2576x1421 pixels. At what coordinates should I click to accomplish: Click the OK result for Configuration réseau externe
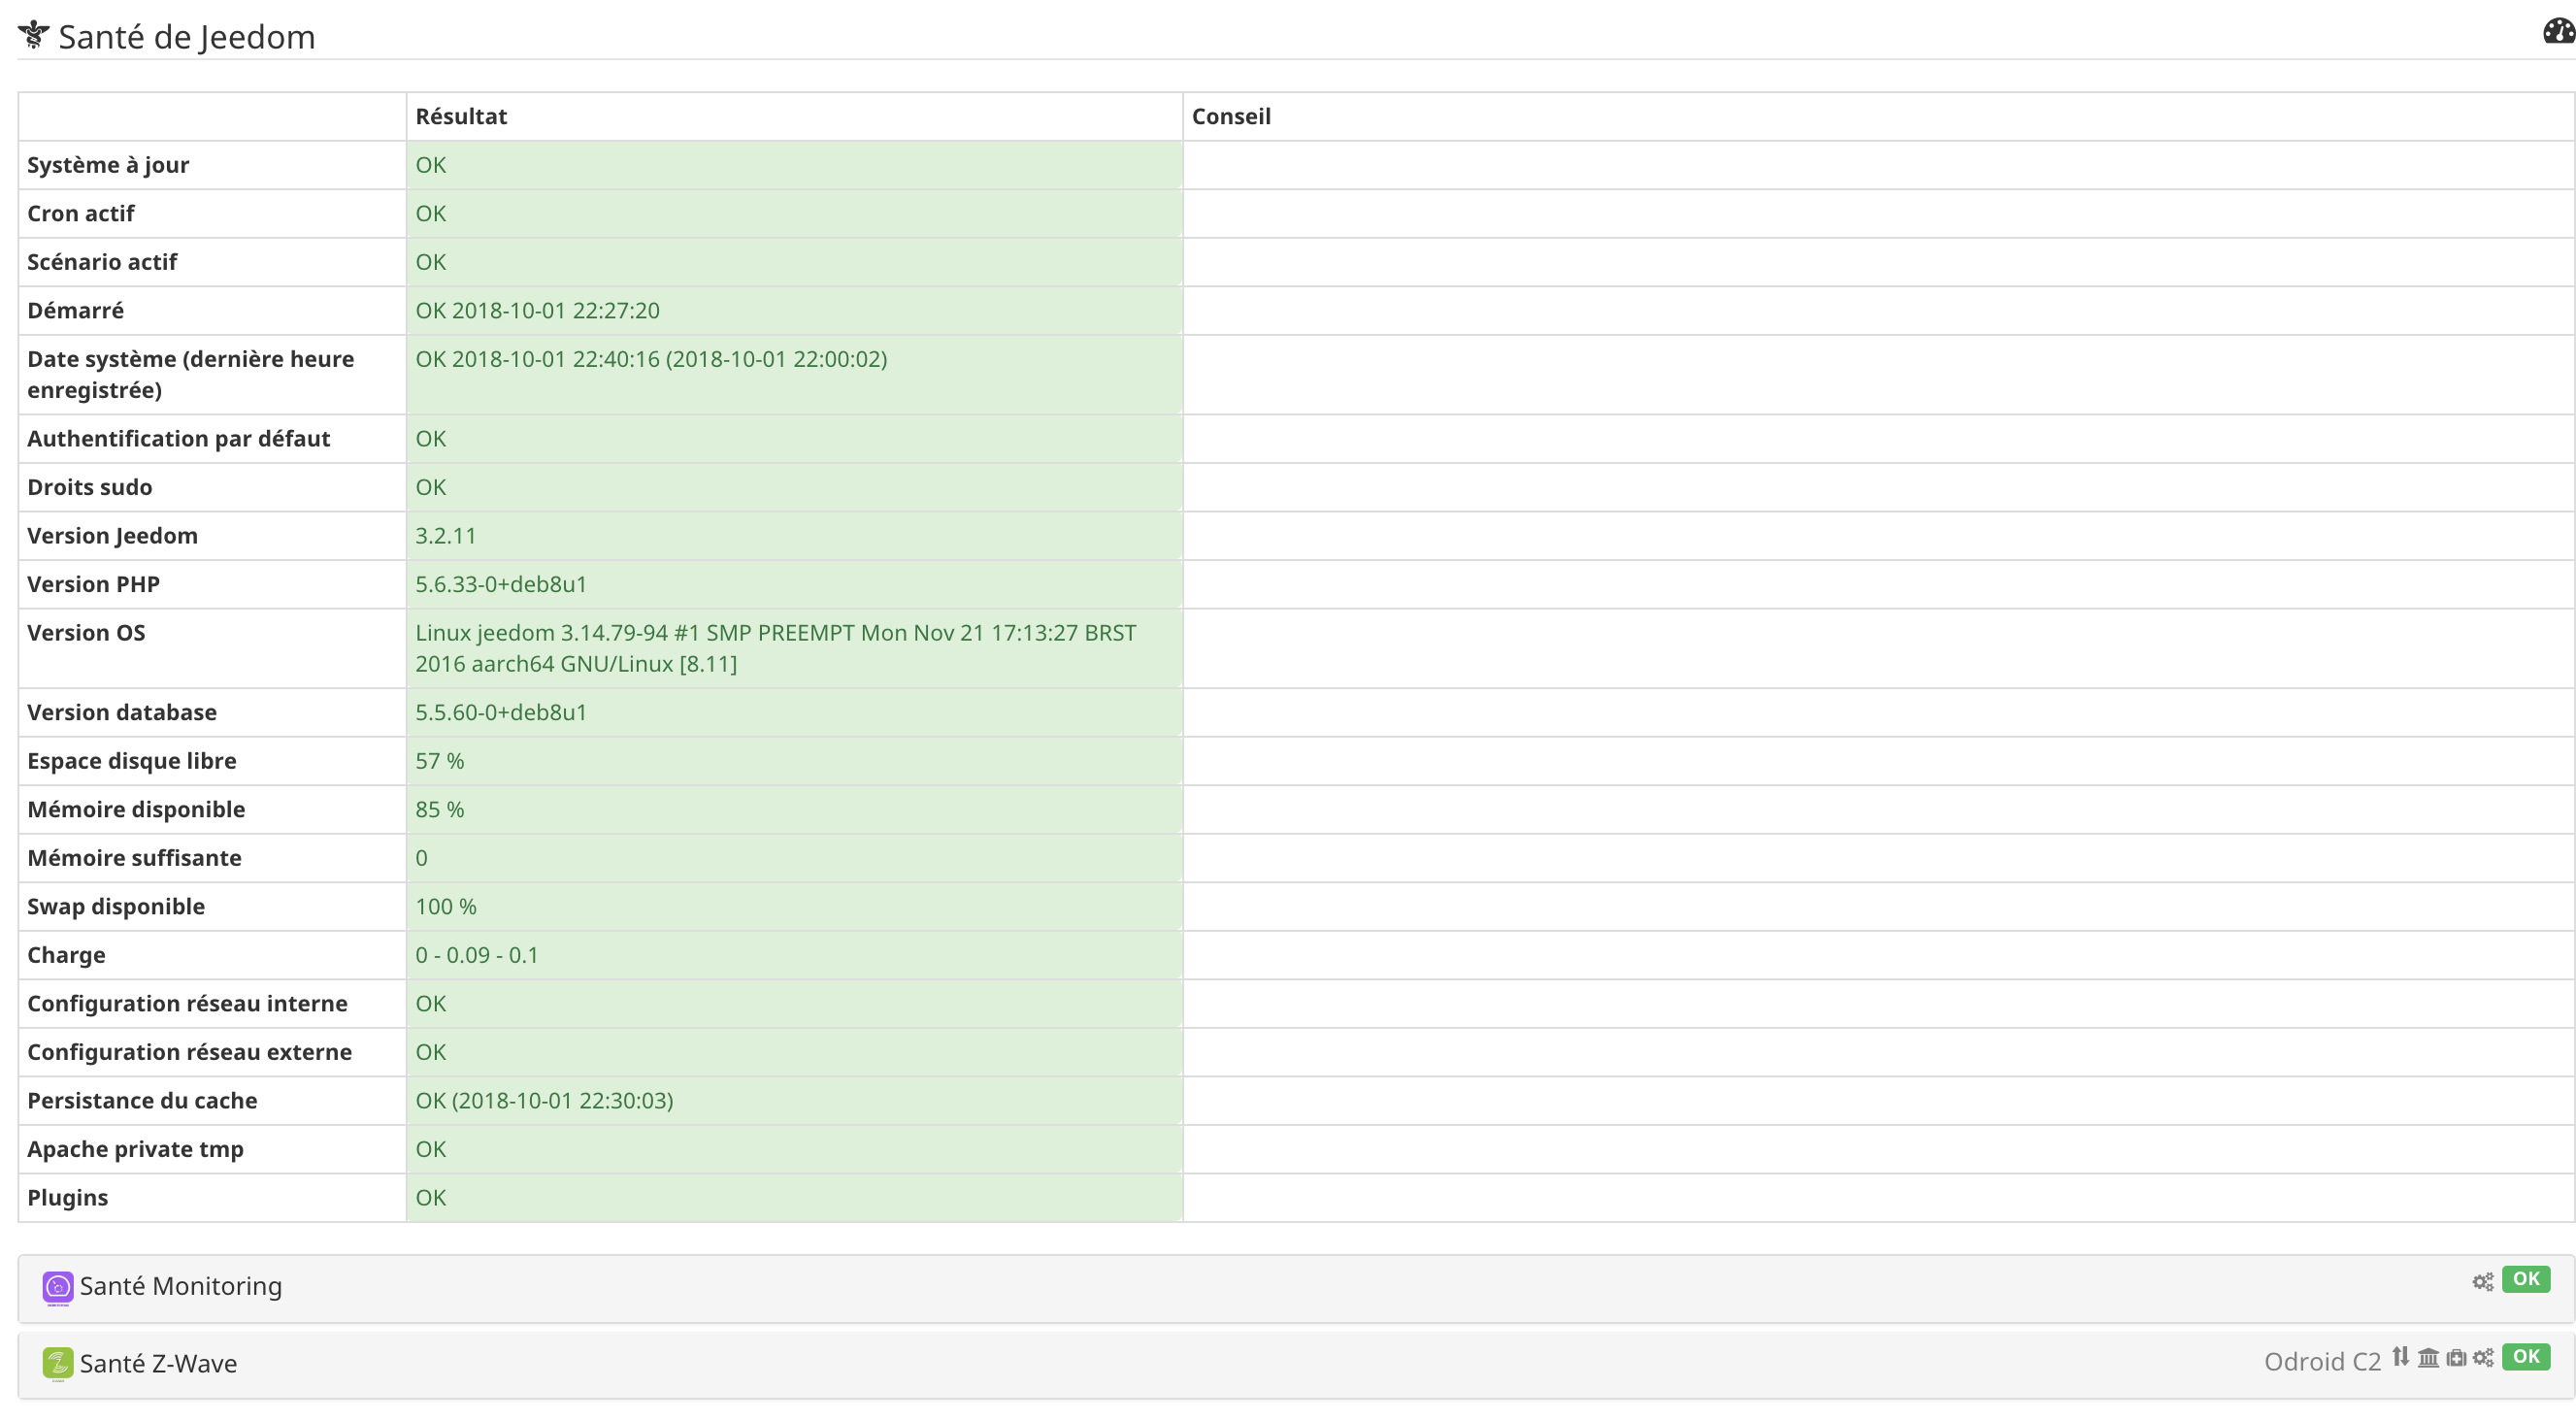point(431,1052)
